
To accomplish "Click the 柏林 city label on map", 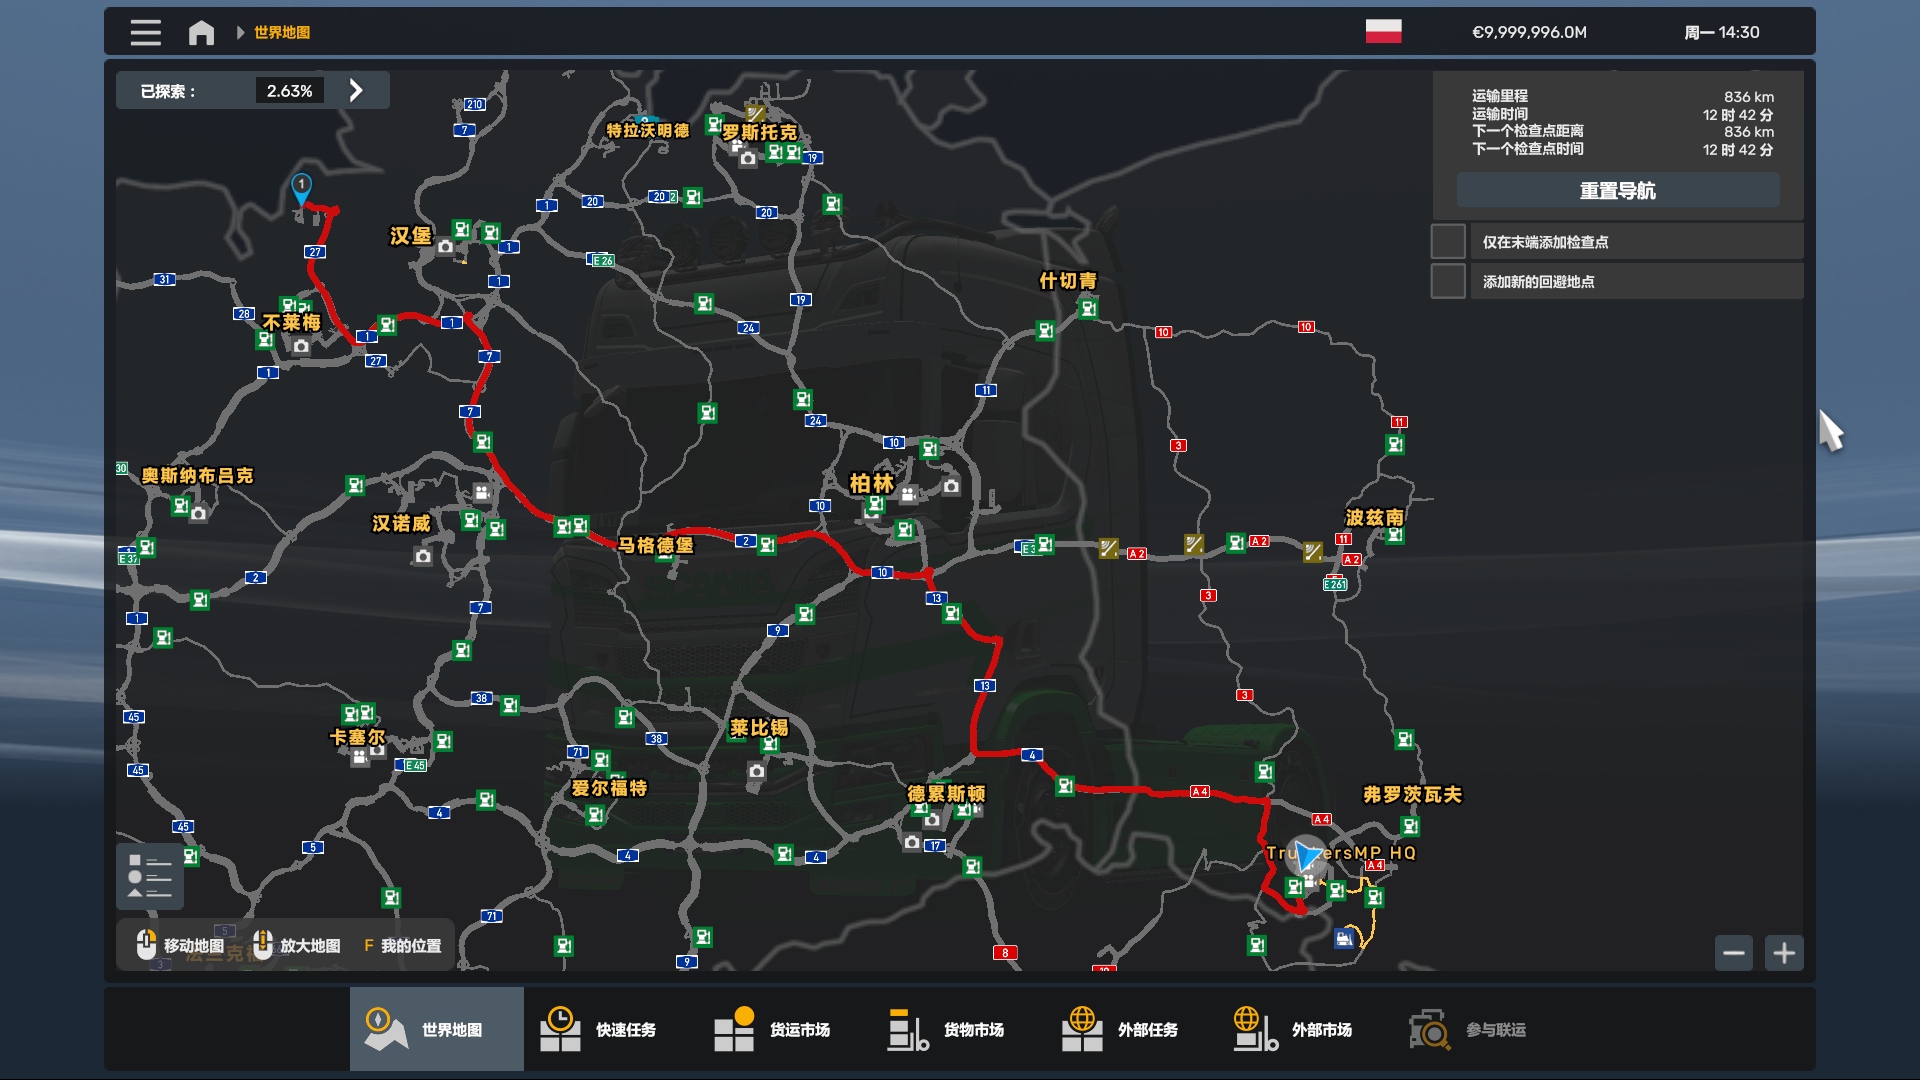I will [x=871, y=484].
